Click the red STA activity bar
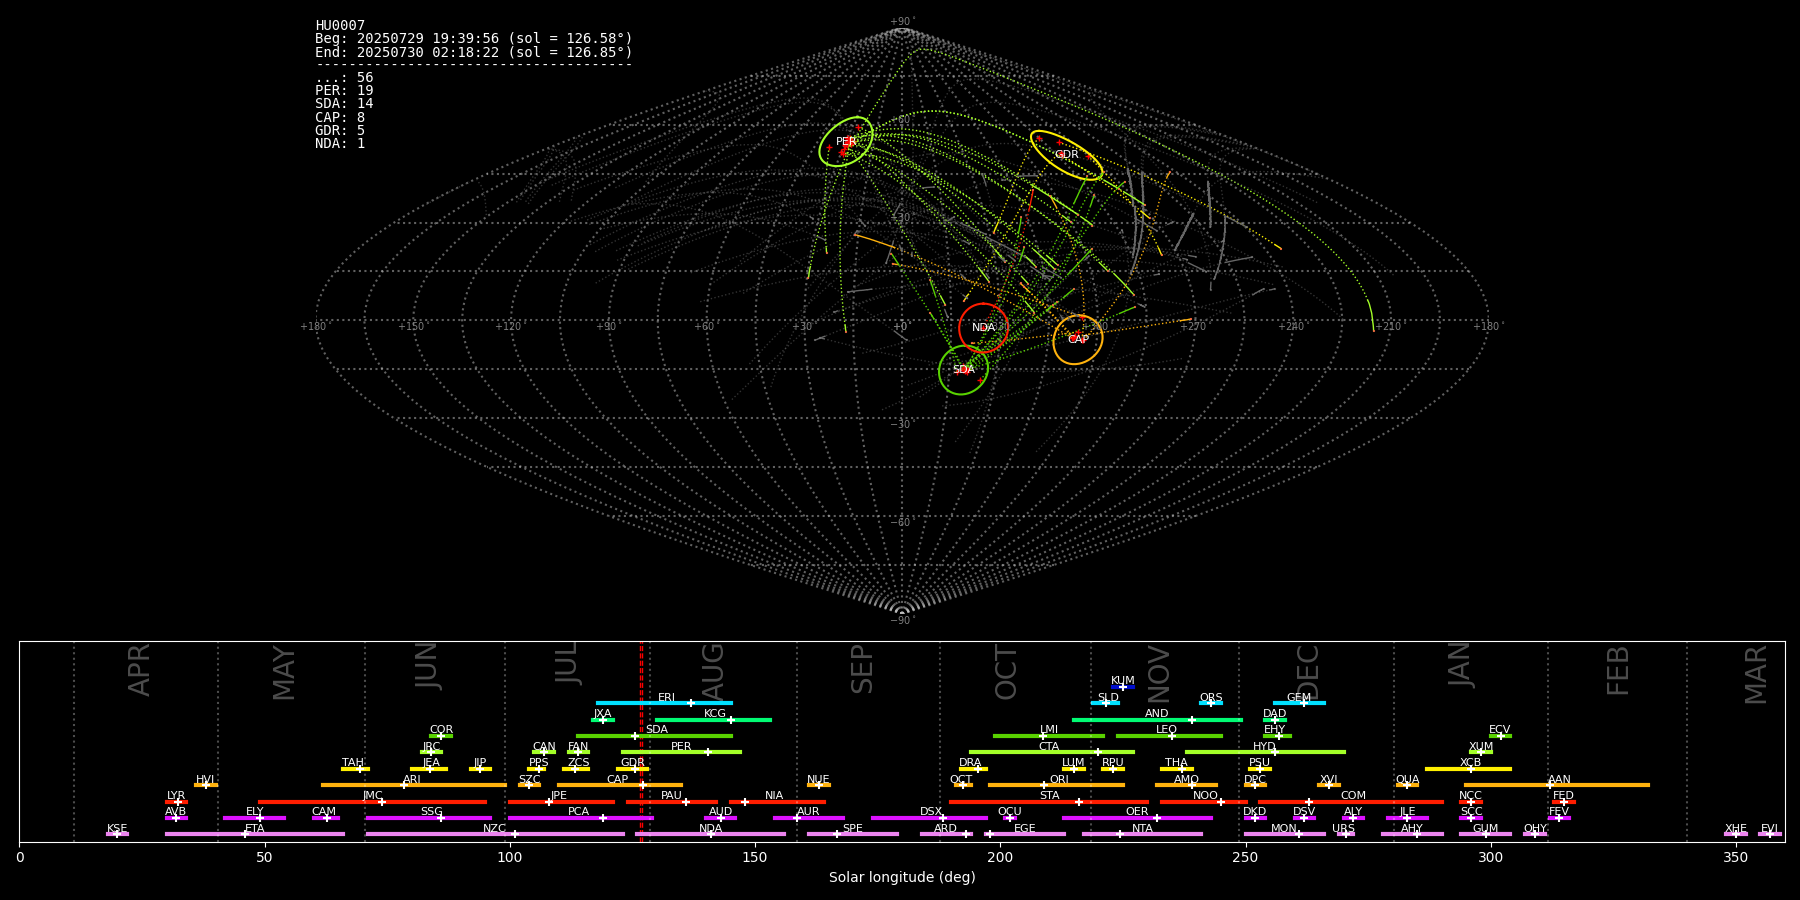 pyautogui.click(x=1049, y=801)
